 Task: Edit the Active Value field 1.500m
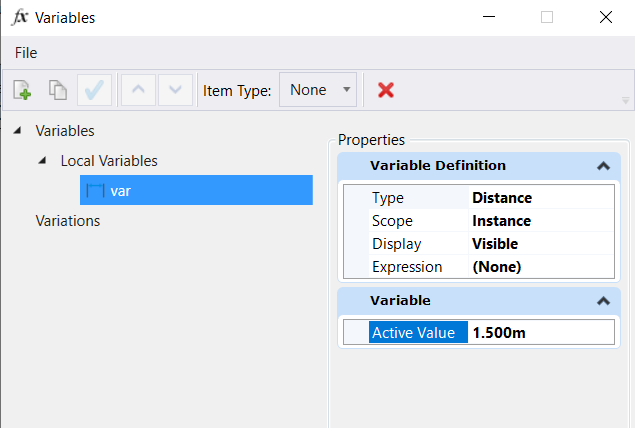point(540,333)
